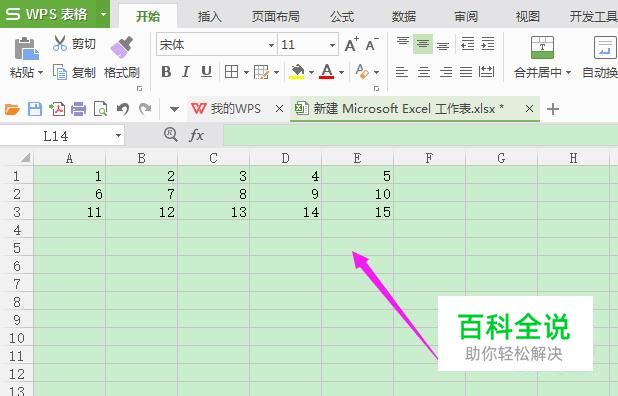Decrease indent icon
Viewport: 618px width, 396px height.
point(467,44)
